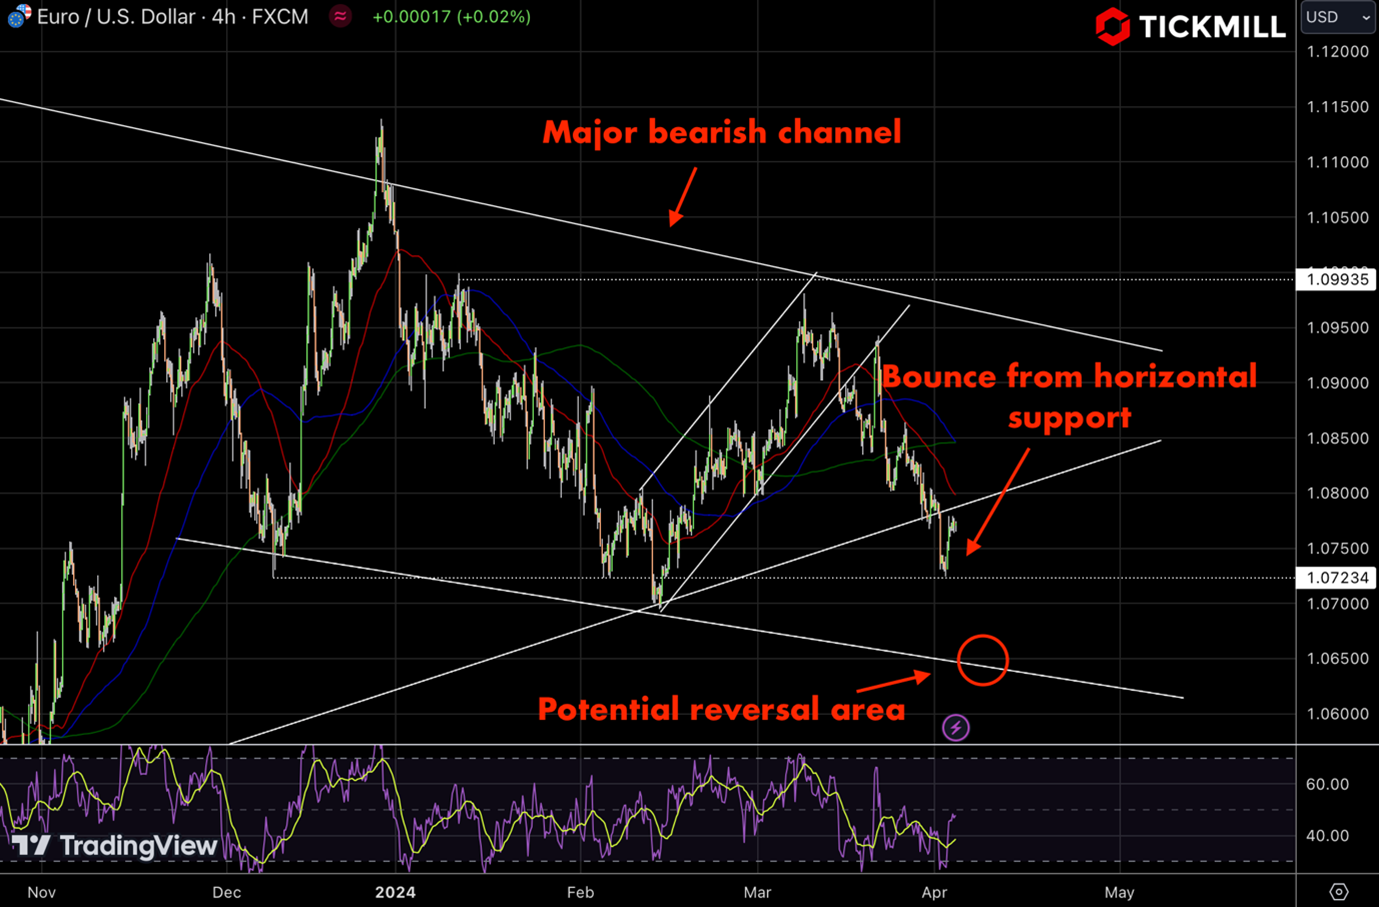Click the Apr date axis label
1379x907 pixels.
[934, 892]
